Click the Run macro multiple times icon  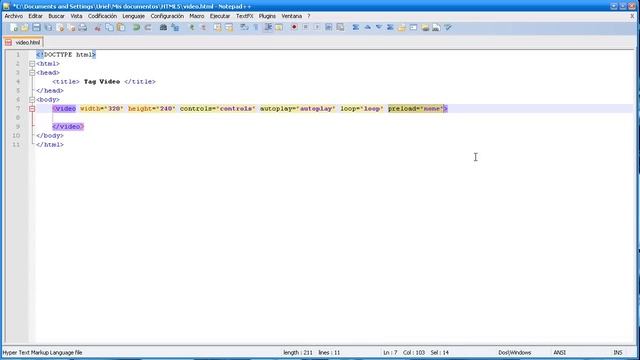coord(329,28)
